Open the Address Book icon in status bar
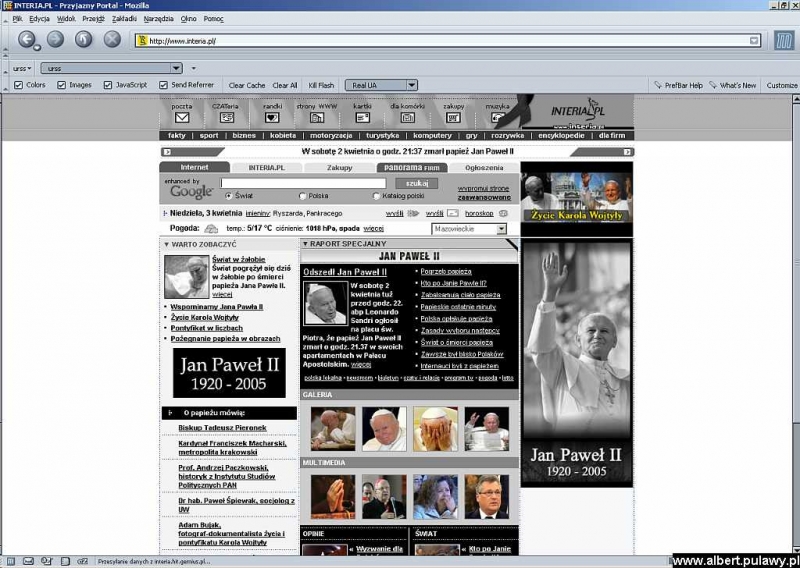The image size is (800, 568). tap(65, 561)
